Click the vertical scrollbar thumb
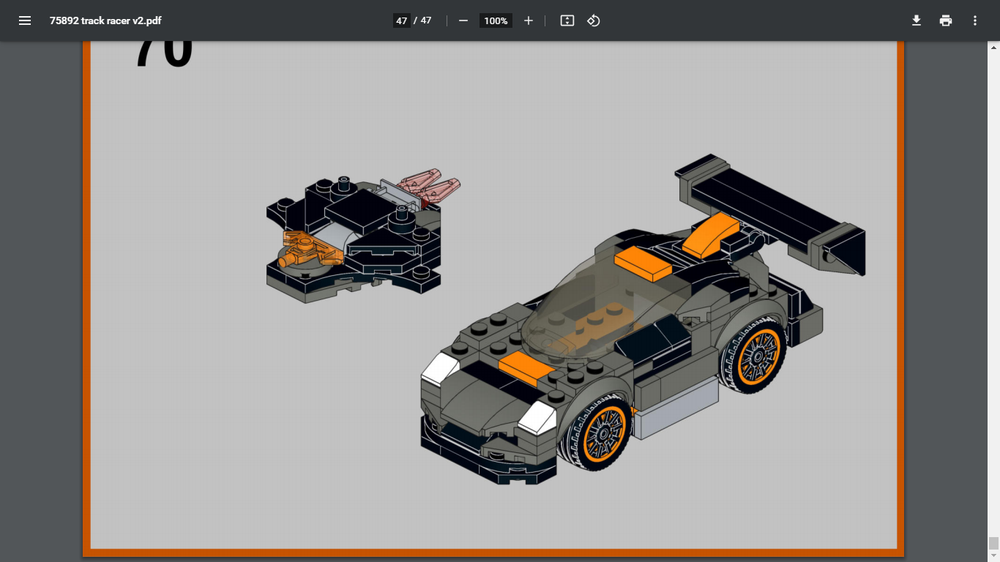Viewport: 1000px width, 562px height. [x=993, y=543]
